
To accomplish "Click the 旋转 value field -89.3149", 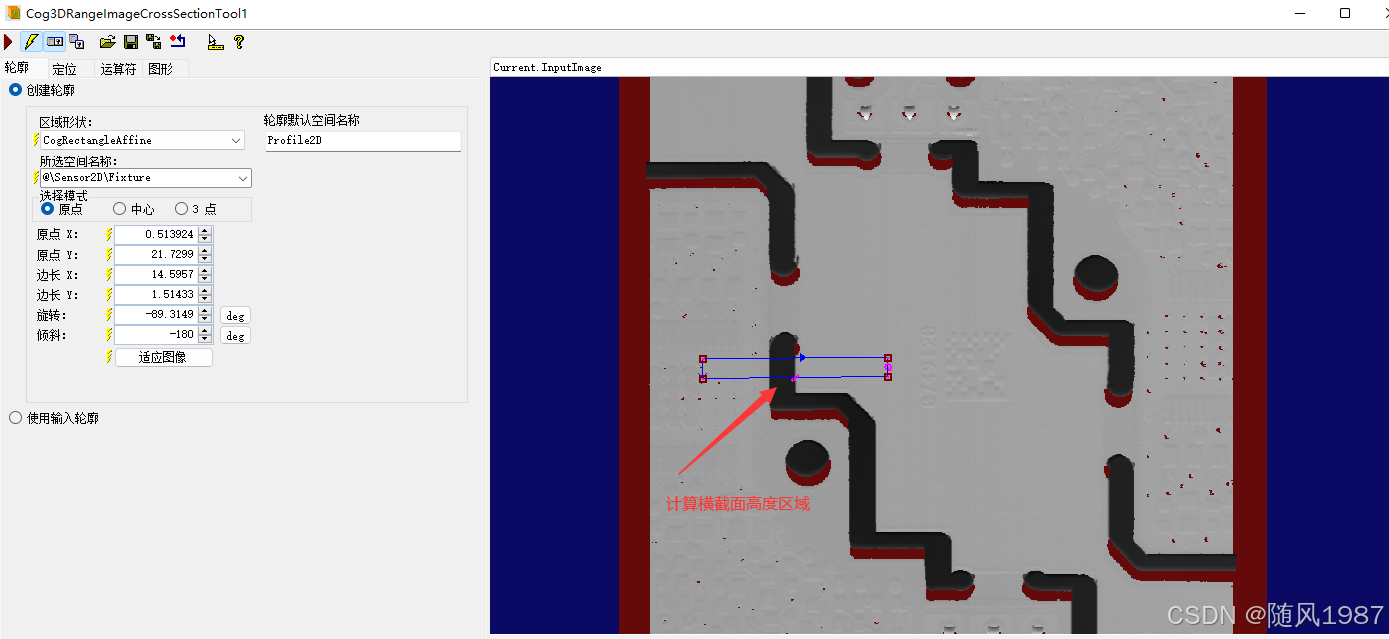I will (156, 315).
